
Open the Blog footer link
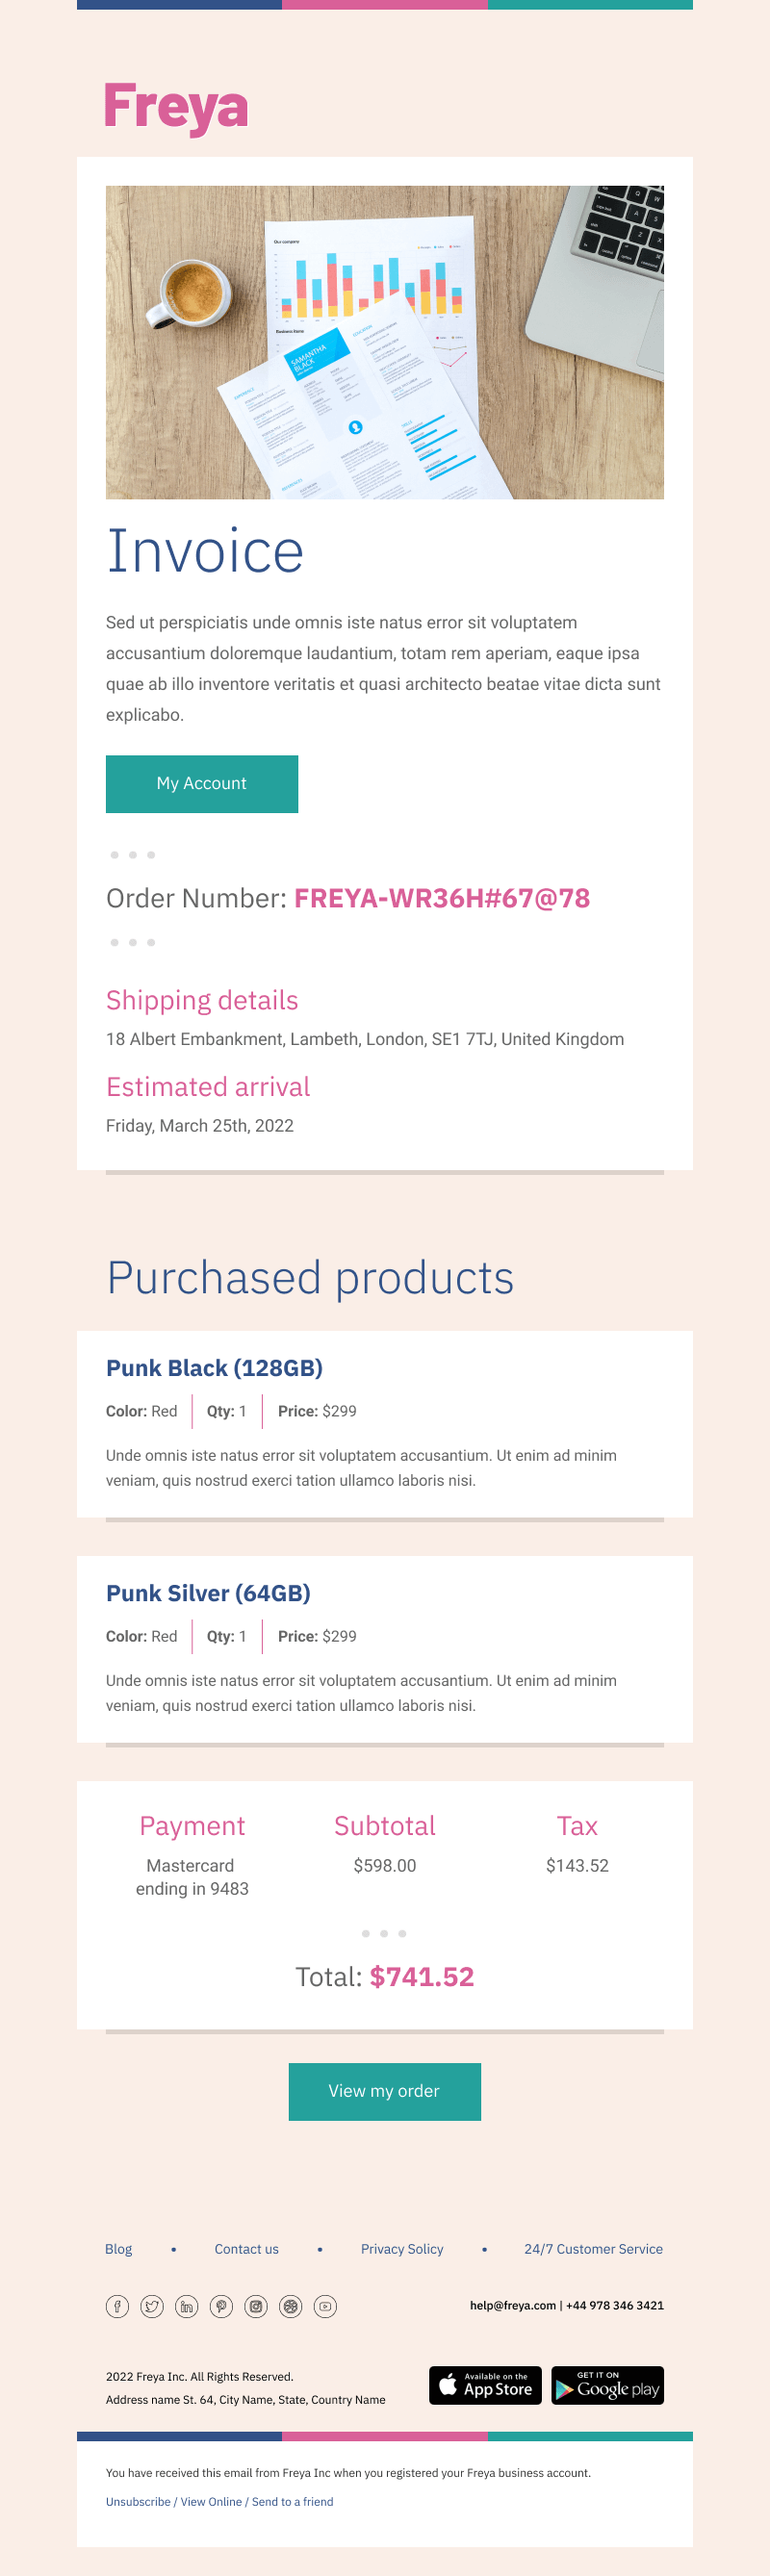118,2249
